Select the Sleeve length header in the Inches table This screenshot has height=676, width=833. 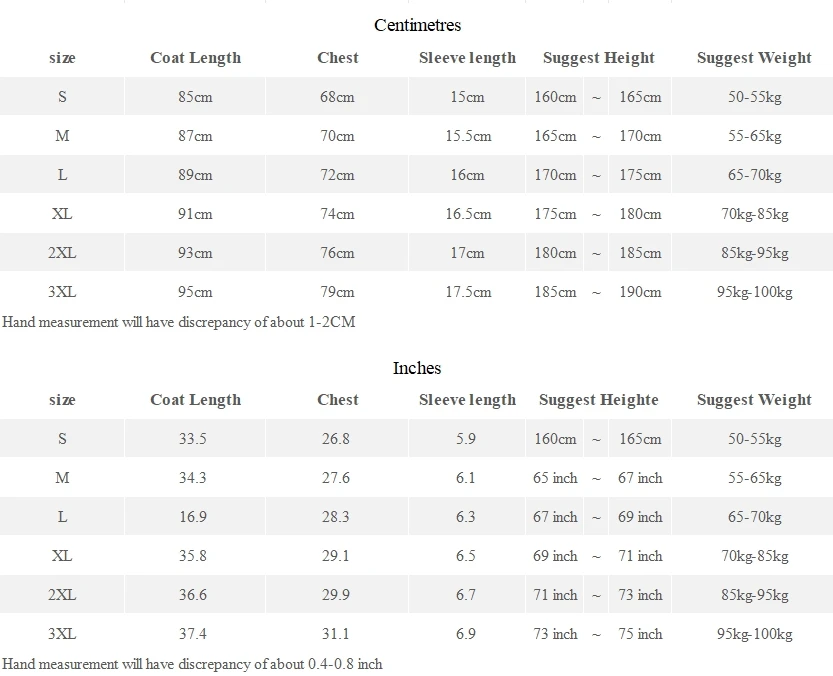(467, 400)
